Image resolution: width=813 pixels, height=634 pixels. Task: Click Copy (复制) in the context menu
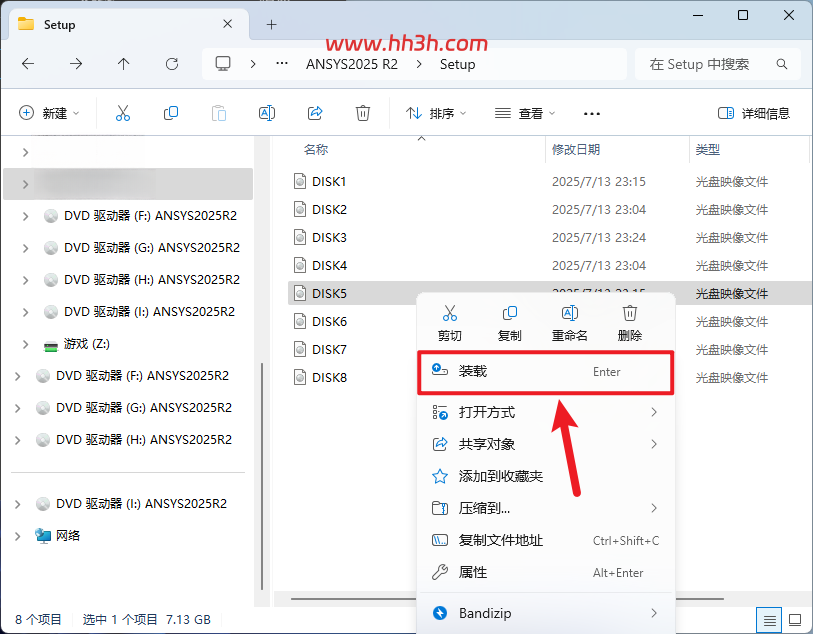tap(510, 323)
